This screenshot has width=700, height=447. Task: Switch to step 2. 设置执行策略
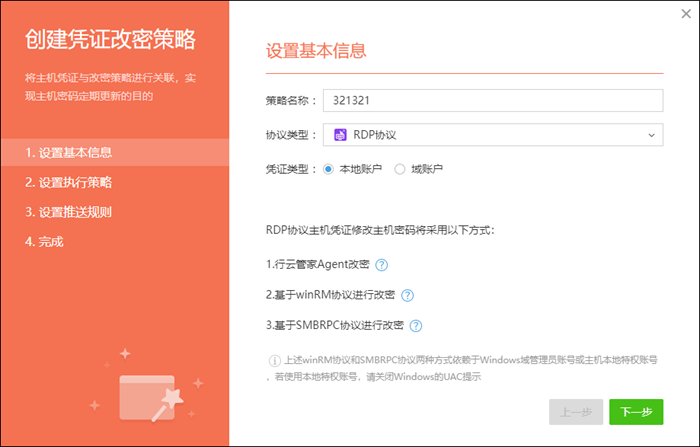[x=69, y=182]
